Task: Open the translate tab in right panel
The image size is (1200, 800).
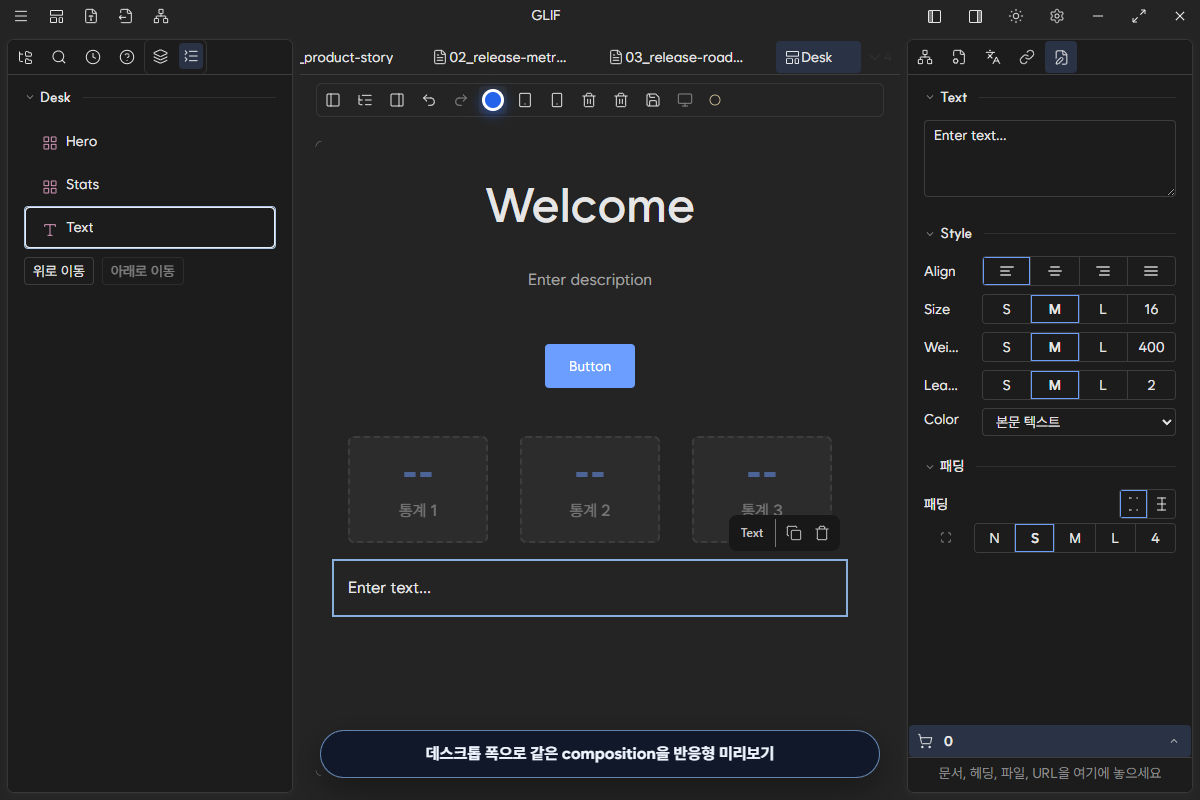Action: [x=993, y=57]
